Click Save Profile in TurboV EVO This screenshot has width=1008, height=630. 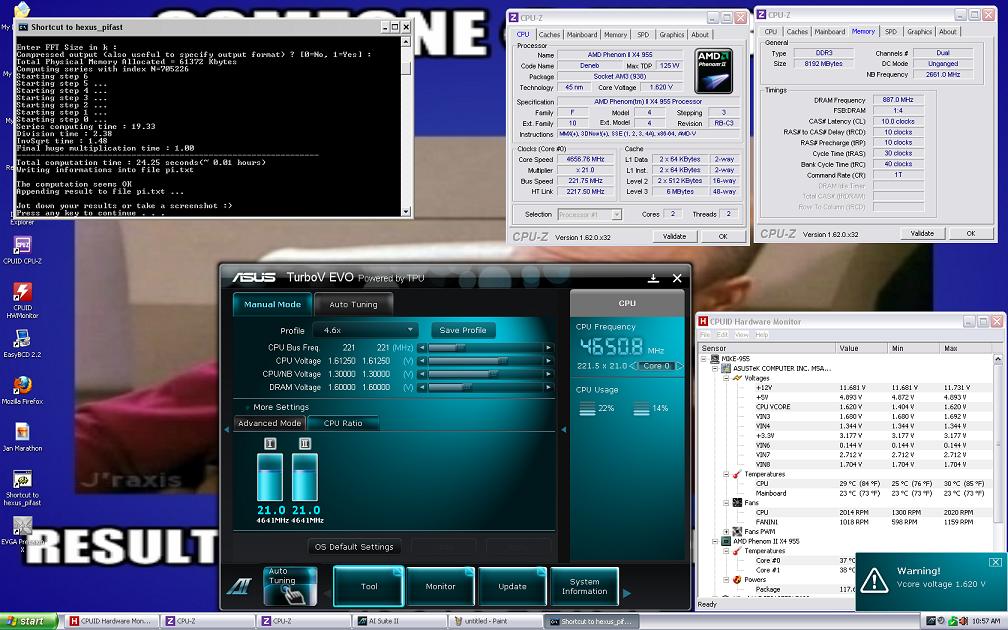pyautogui.click(x=463, y=330)
